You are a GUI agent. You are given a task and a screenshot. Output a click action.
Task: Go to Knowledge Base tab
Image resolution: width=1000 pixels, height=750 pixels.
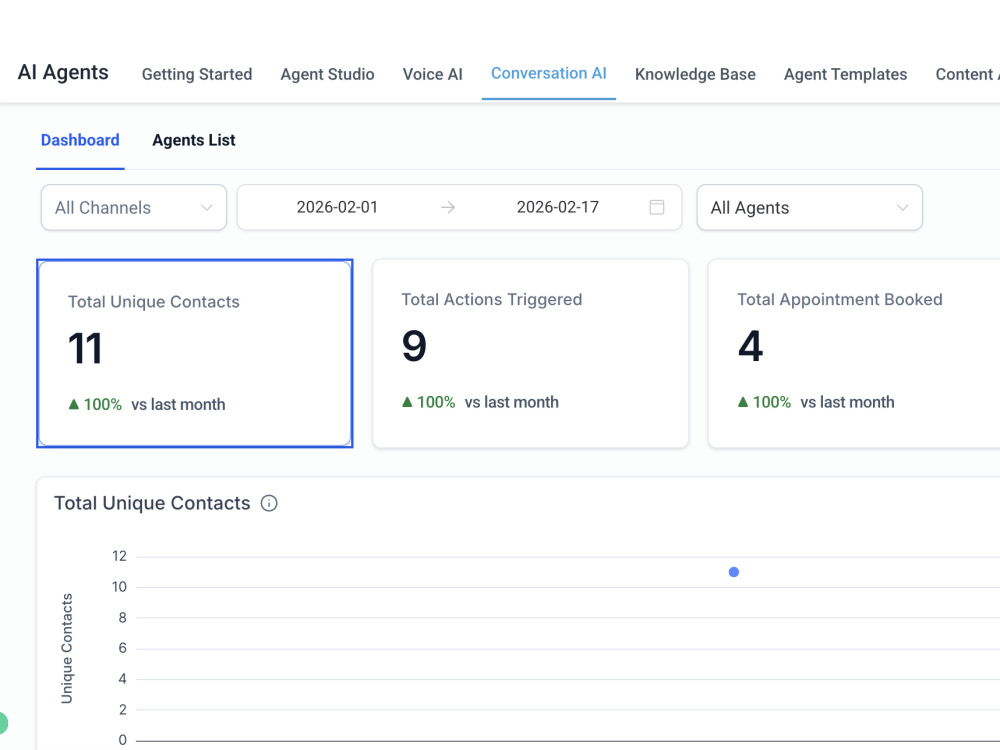[x=695, y=74]
